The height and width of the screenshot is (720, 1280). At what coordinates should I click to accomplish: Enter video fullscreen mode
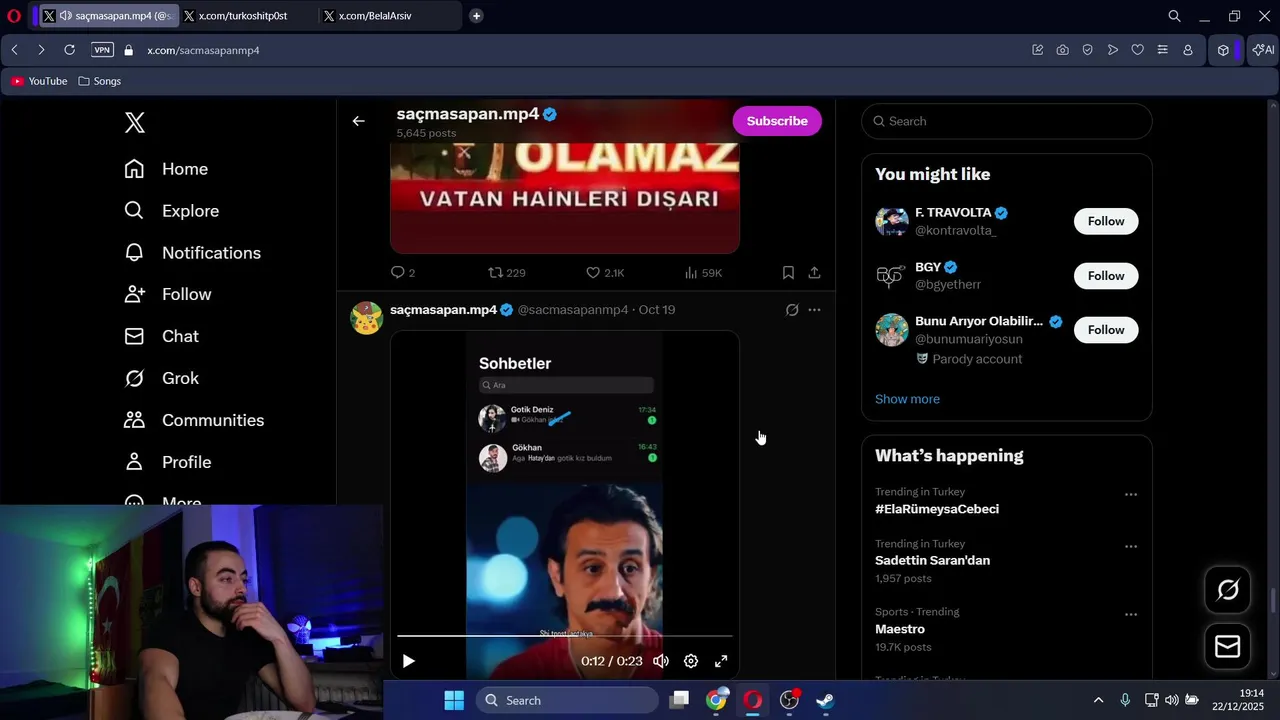[721, 661]
